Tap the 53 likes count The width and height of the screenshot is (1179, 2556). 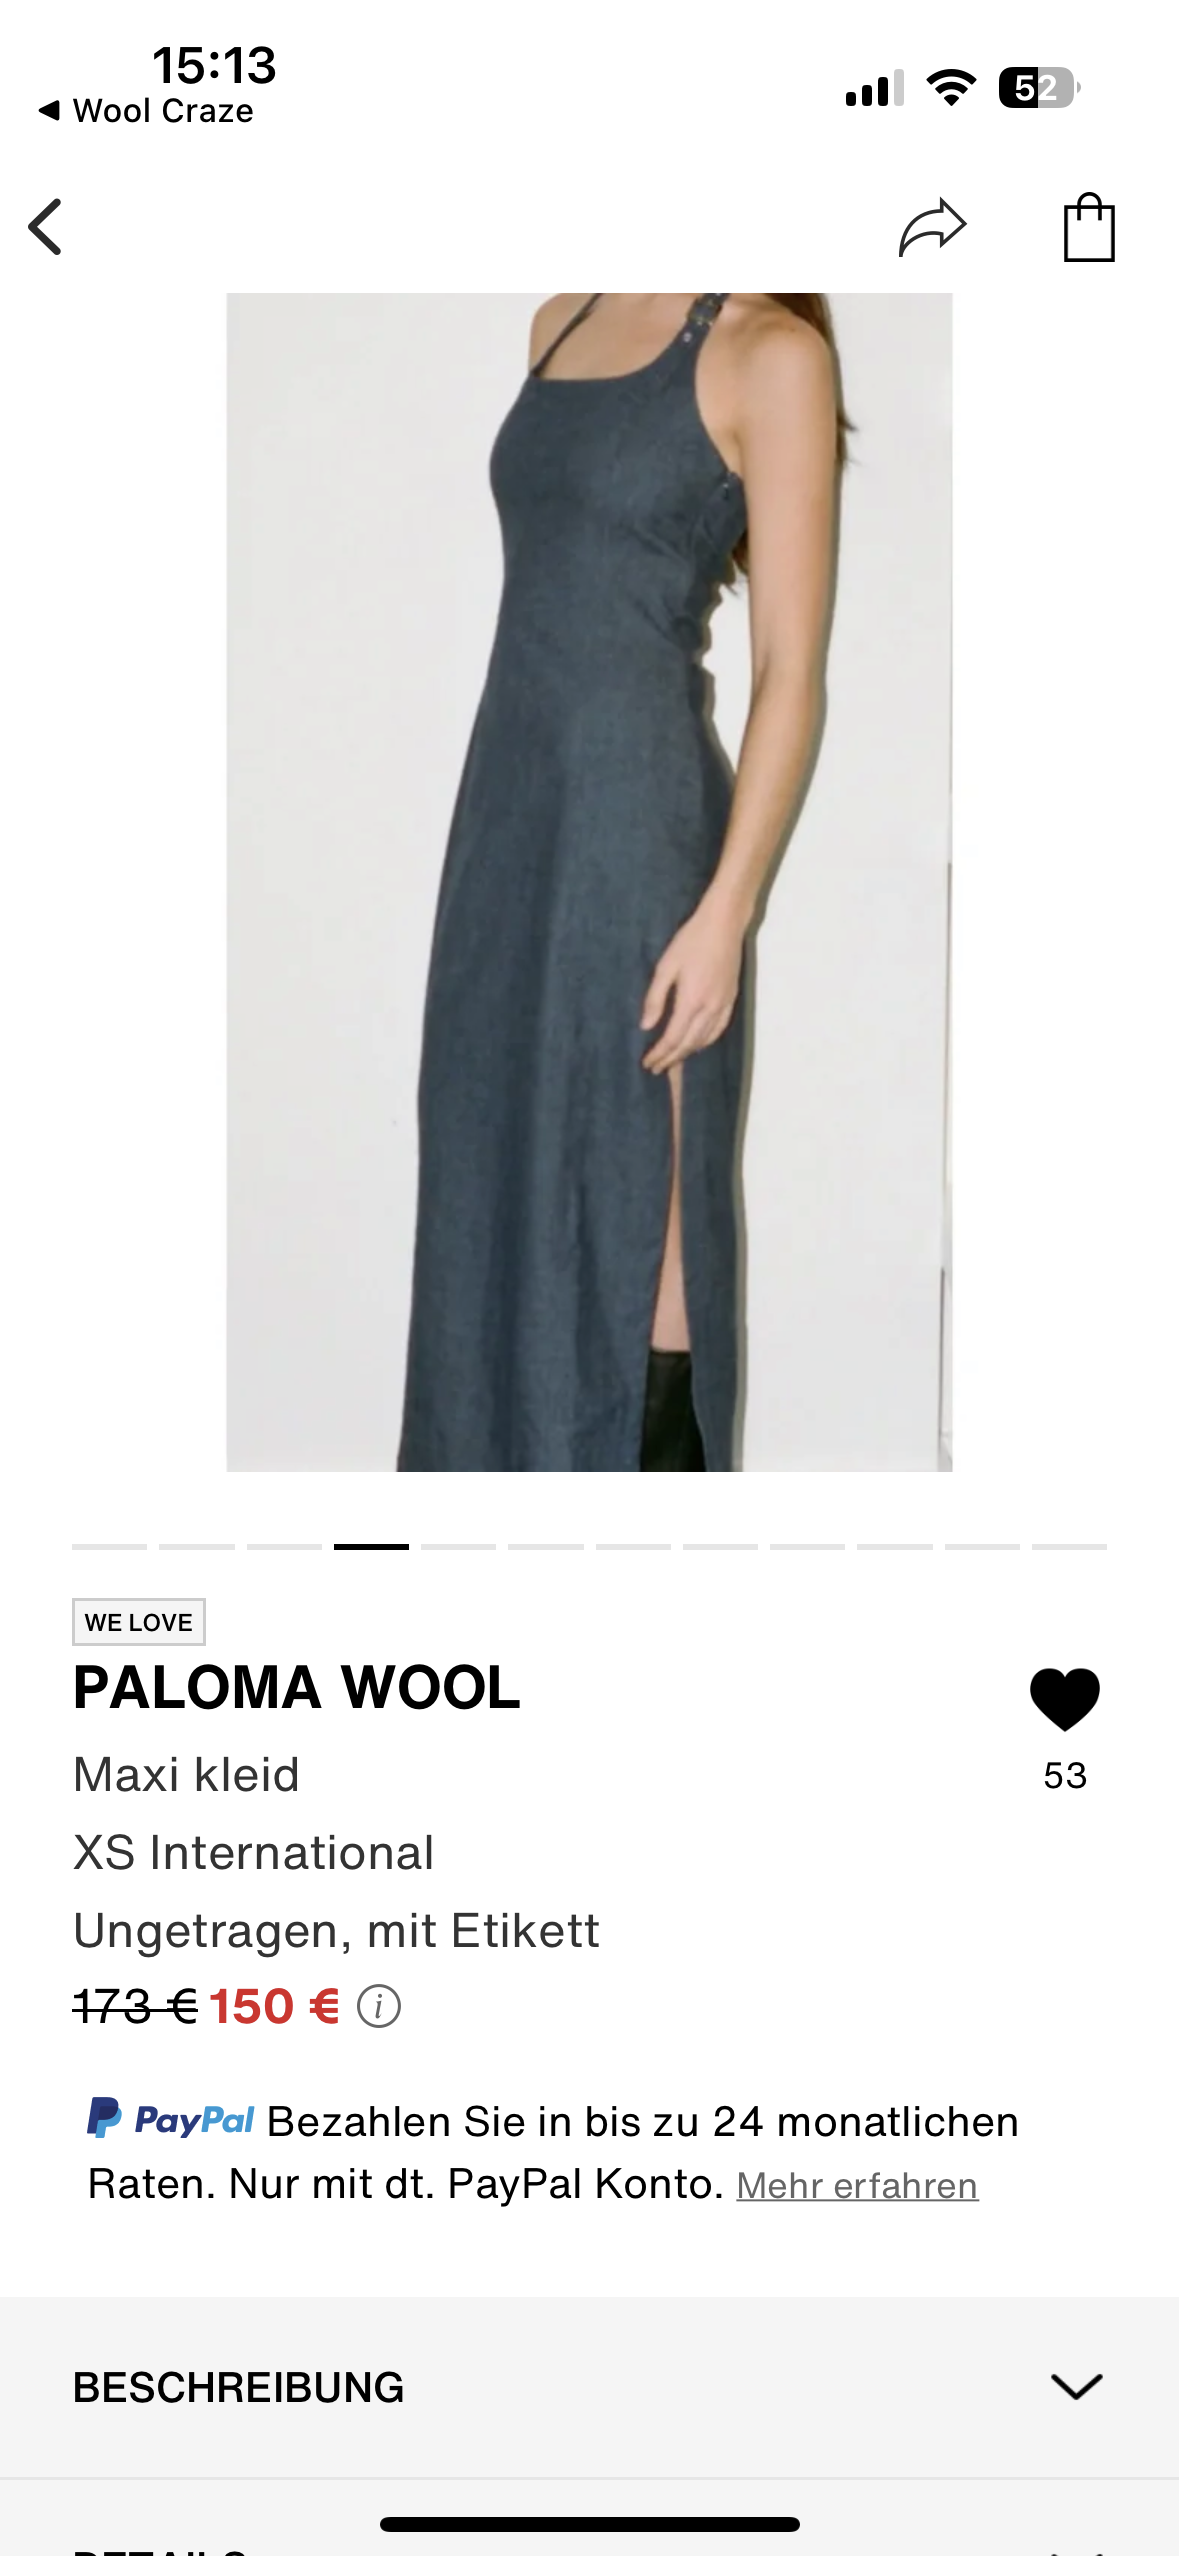coord(1065,1776)
